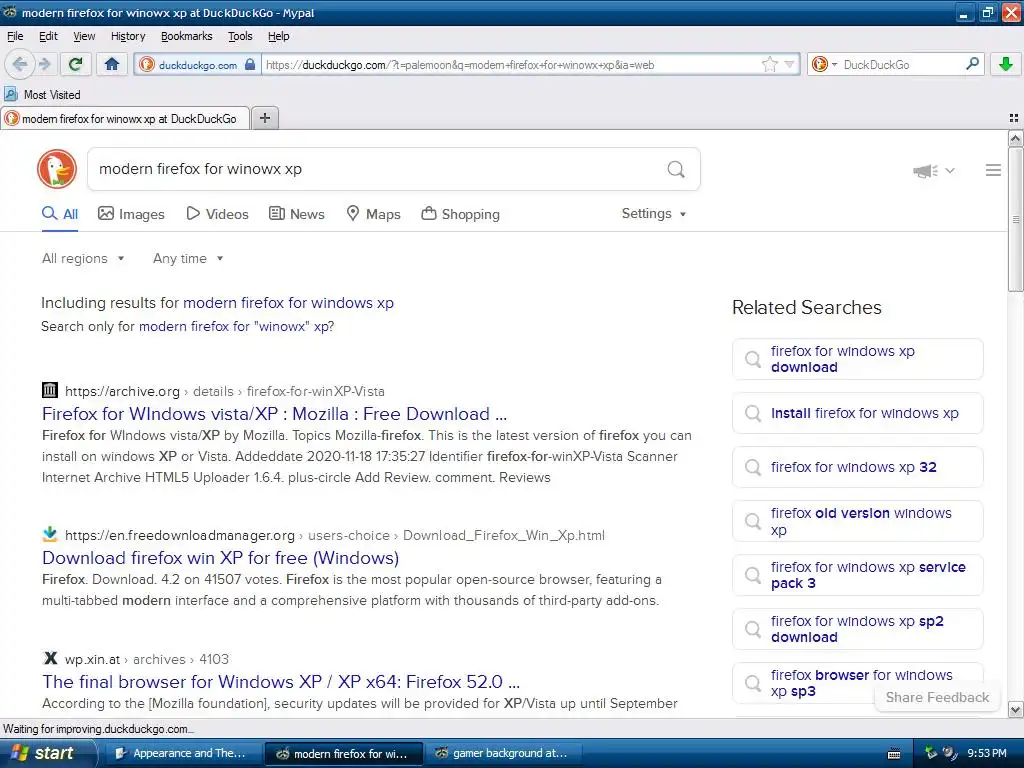Image resolution: width=1024 pixels, height=768 pixels.
Task: Reload the page with the refresh icon
Action: [x=75, y=64]
